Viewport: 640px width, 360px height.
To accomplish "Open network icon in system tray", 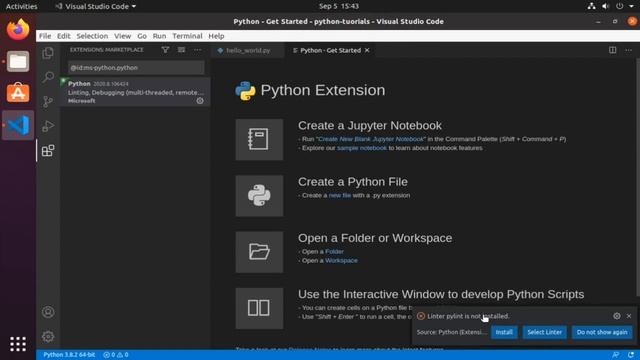I will click(x=591, y=6).
